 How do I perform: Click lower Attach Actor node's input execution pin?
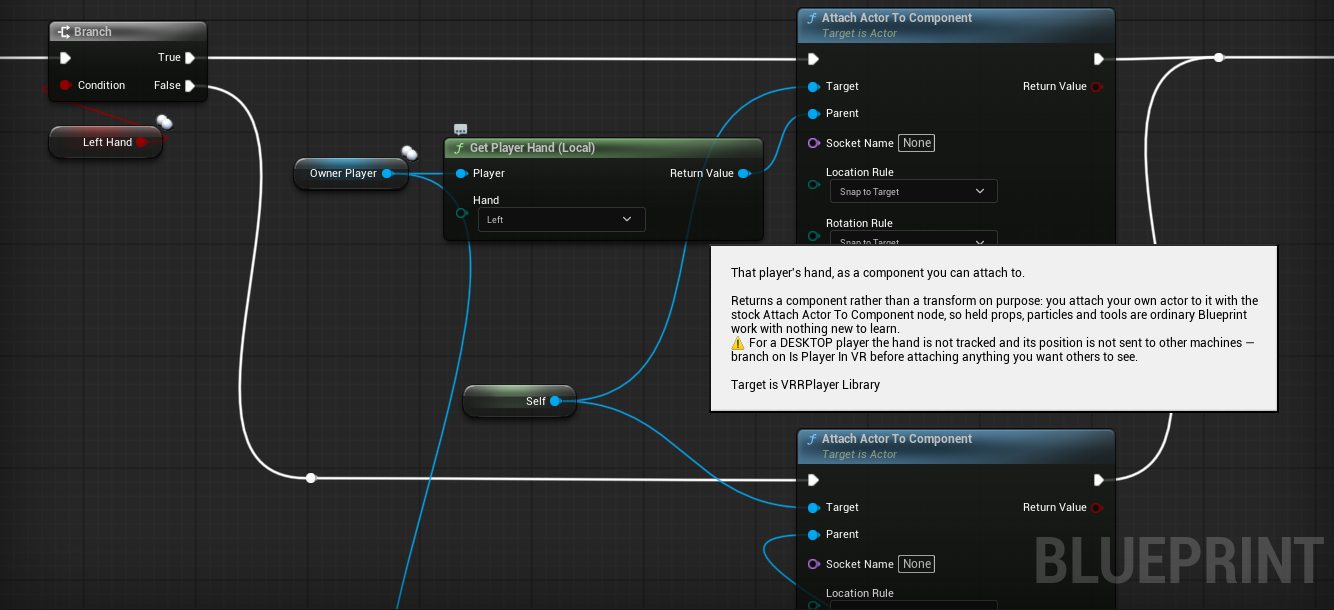pyautogui.click(x=814, y=480)
